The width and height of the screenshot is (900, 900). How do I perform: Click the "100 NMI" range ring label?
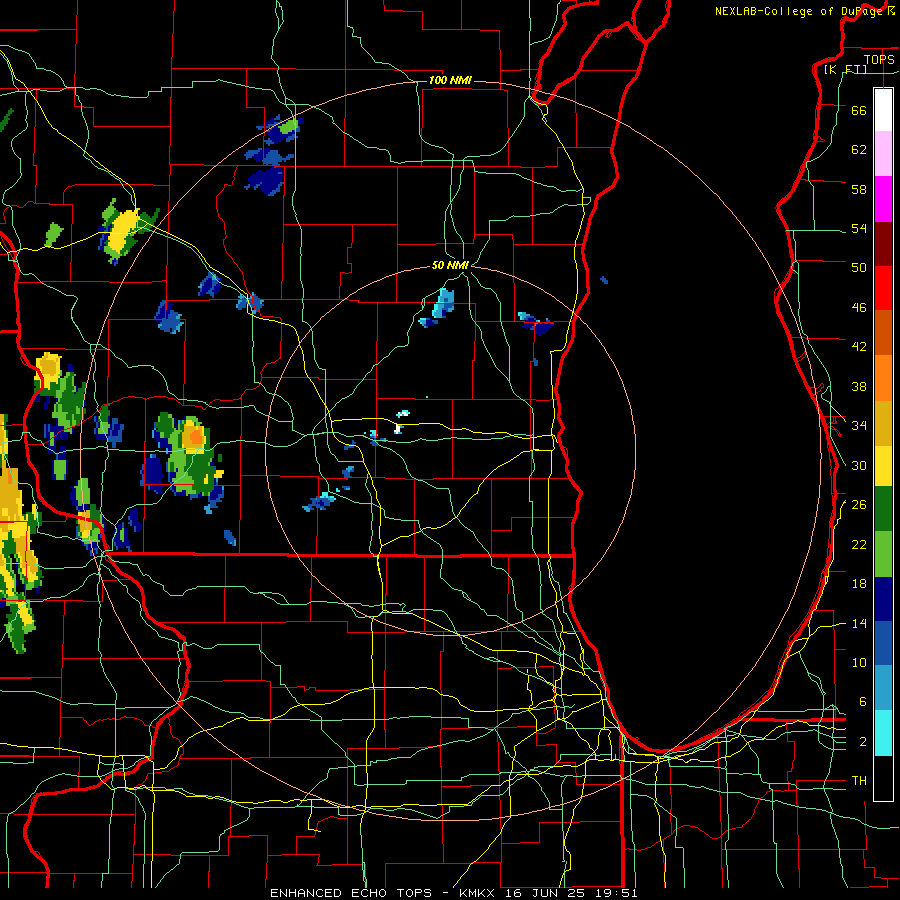pyautogui.click(x=450, y=80)
